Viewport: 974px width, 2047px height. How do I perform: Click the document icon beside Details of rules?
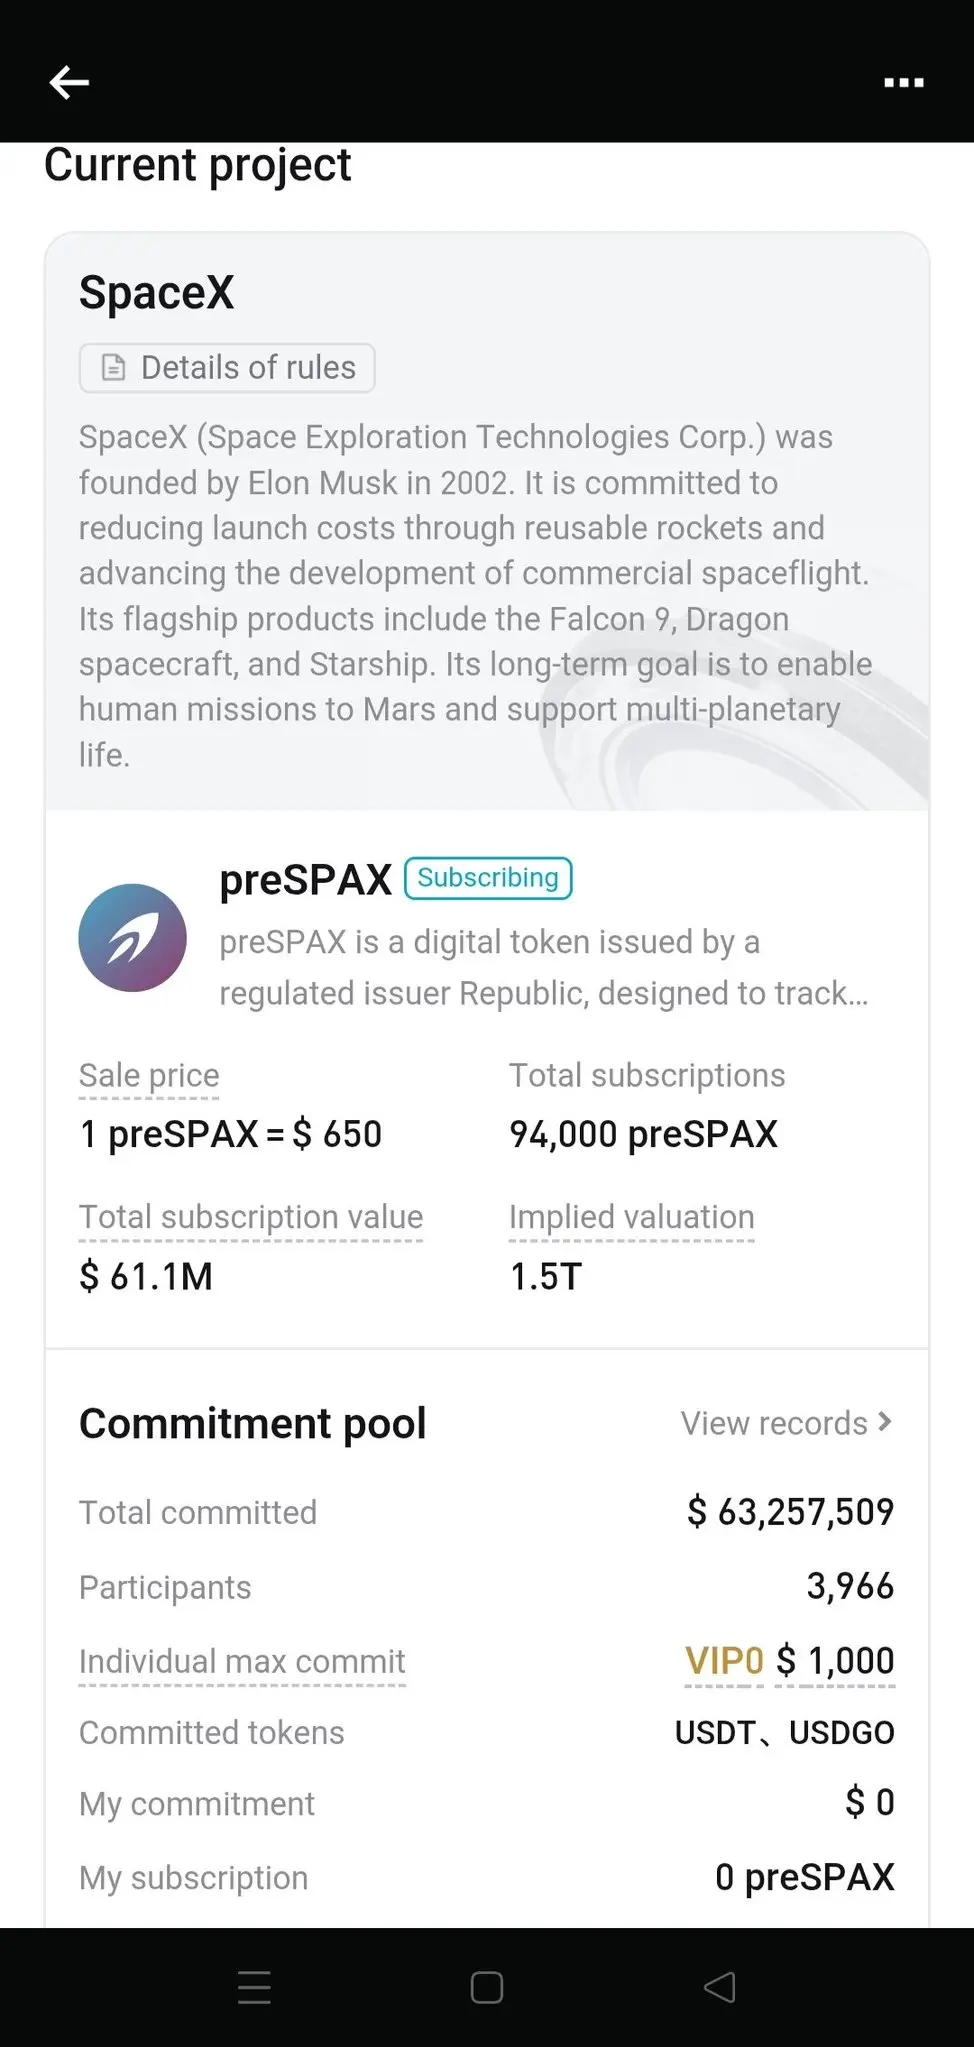[x=115, y=368]
